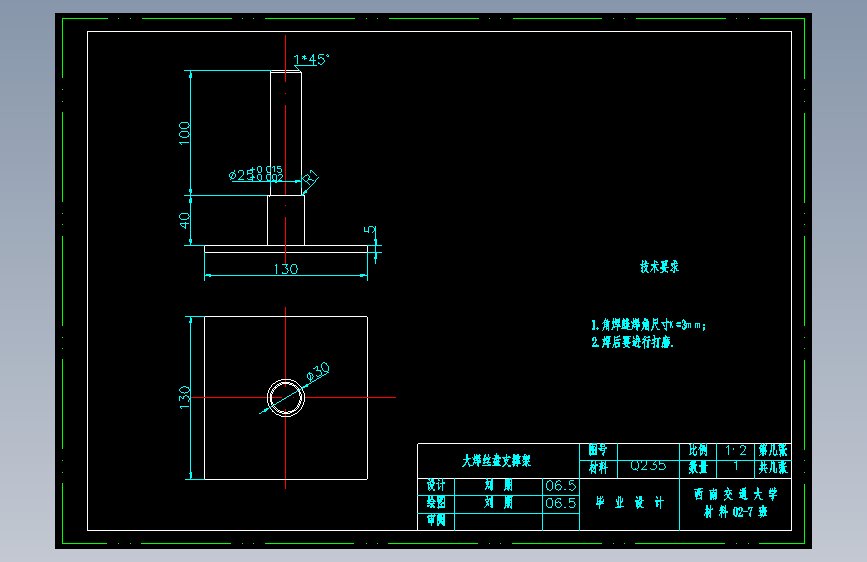
Task: Click the "比例" scale label
Action: (x=698, y=450)
